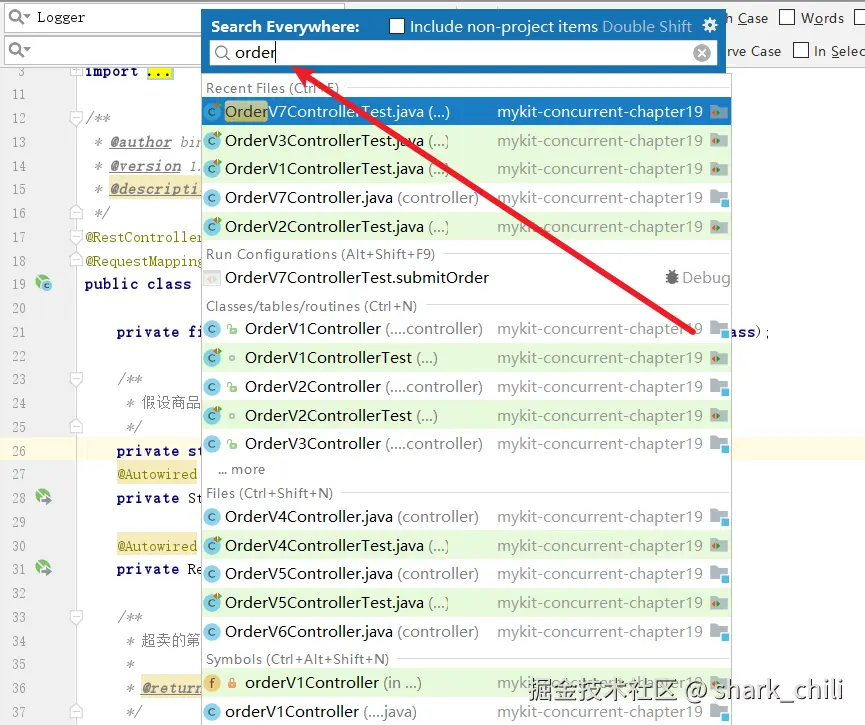Viewport: 865px width, 725px height.
Task: Collapse Javadoc comment starting at line 12
Action: [x=76, y=118]
